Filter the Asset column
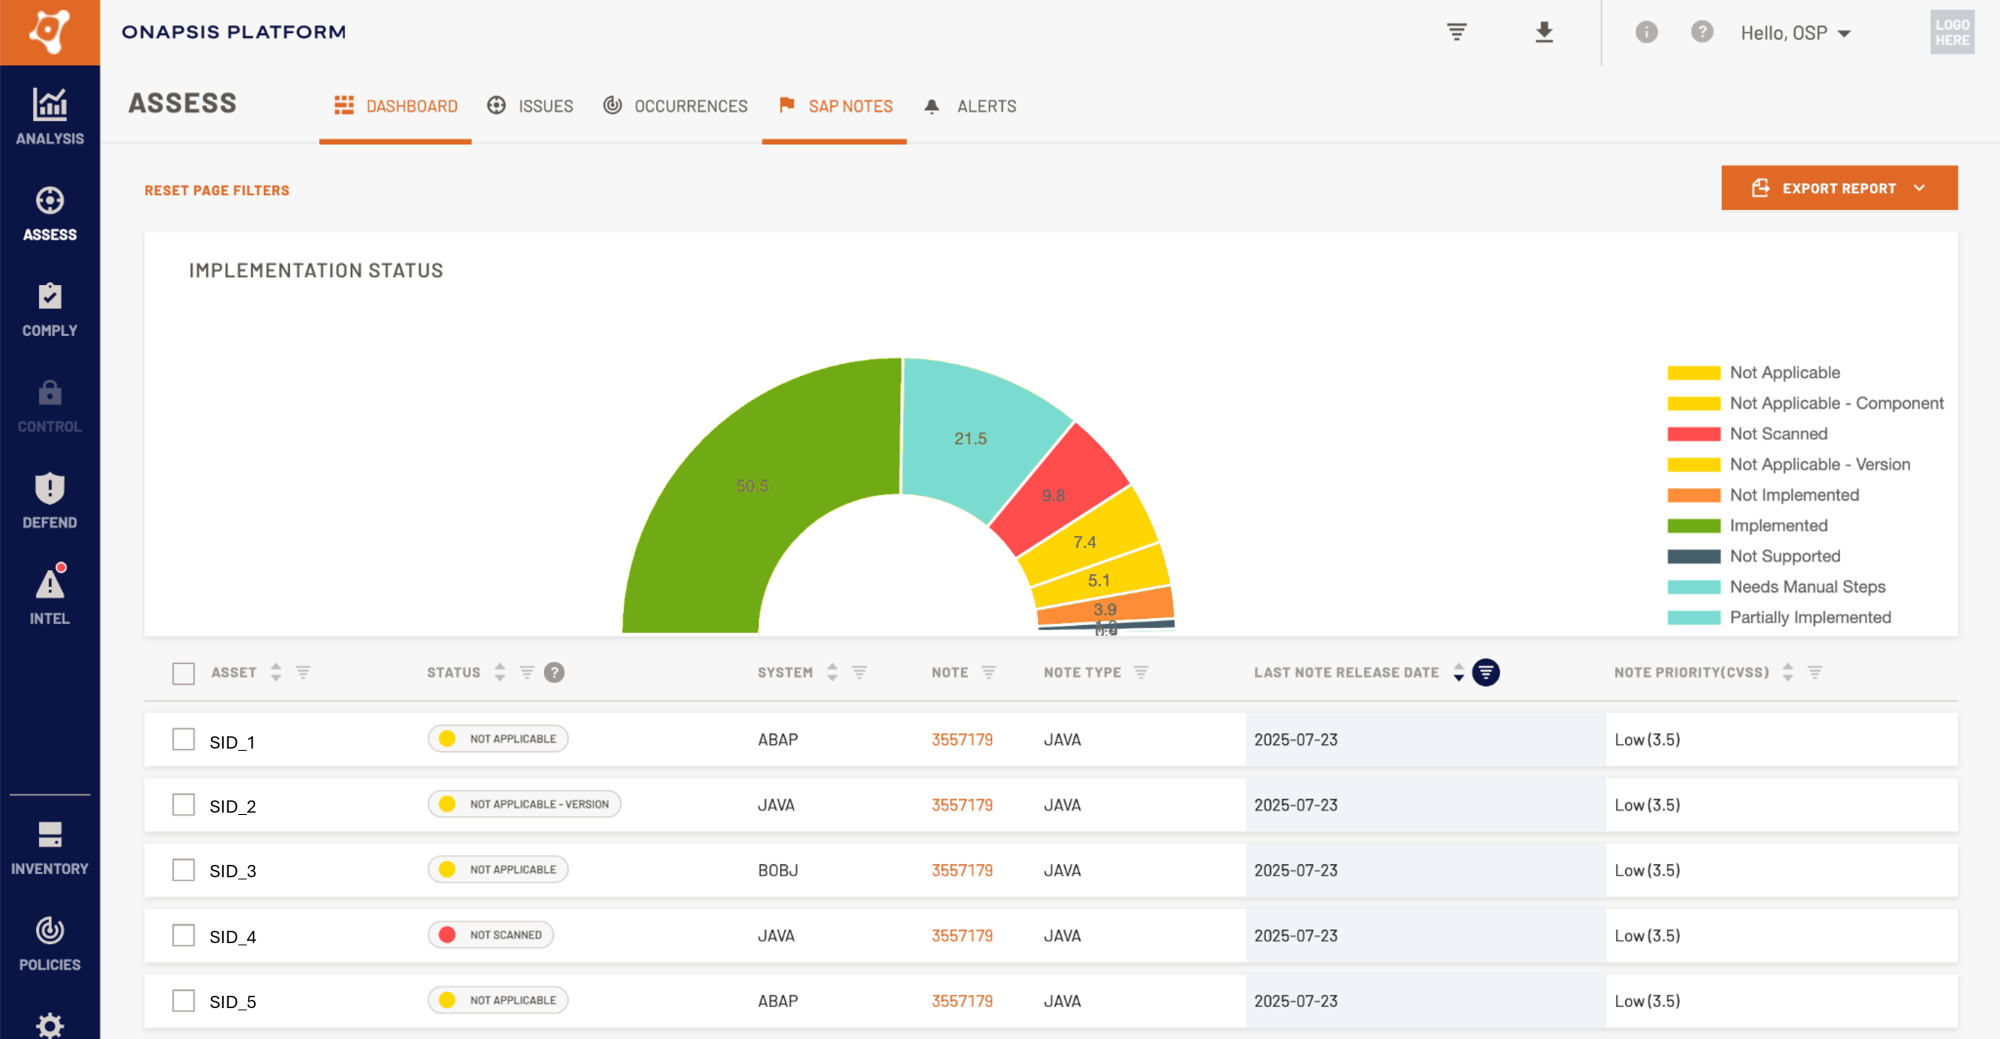Image resolution: width=2000 pixels, height=1039 pixels. click(x=303, y=673)
